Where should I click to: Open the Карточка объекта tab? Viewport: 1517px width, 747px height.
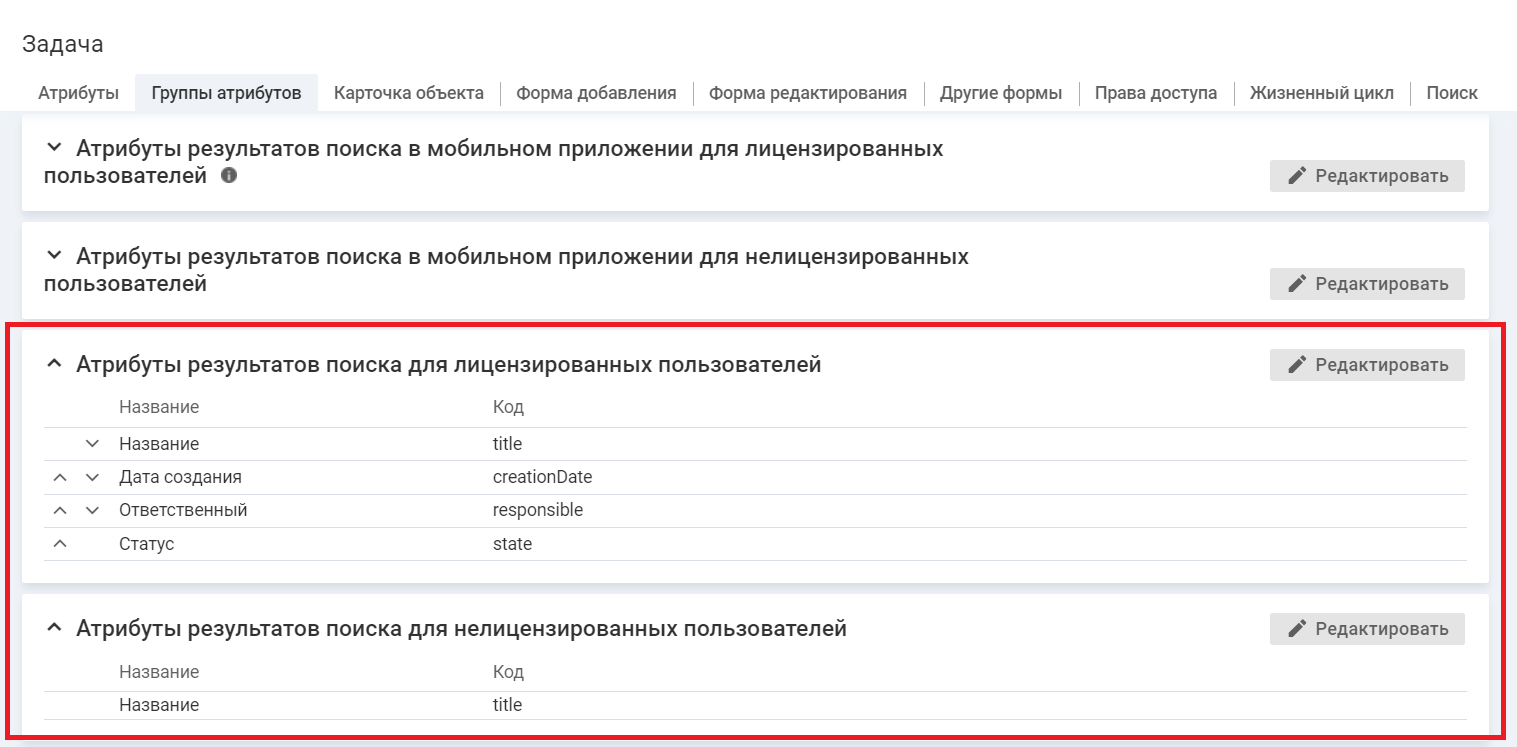[408, 93]
